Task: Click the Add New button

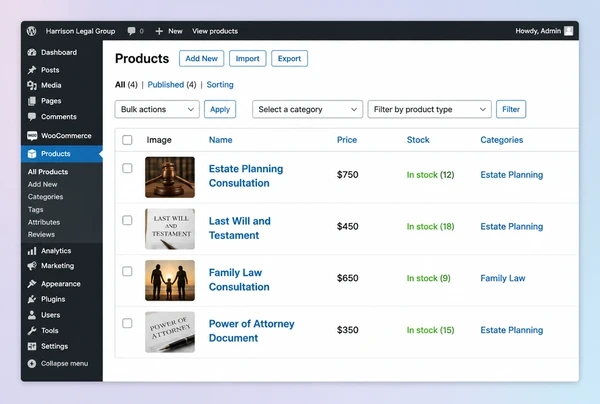Action: point(201,59)
